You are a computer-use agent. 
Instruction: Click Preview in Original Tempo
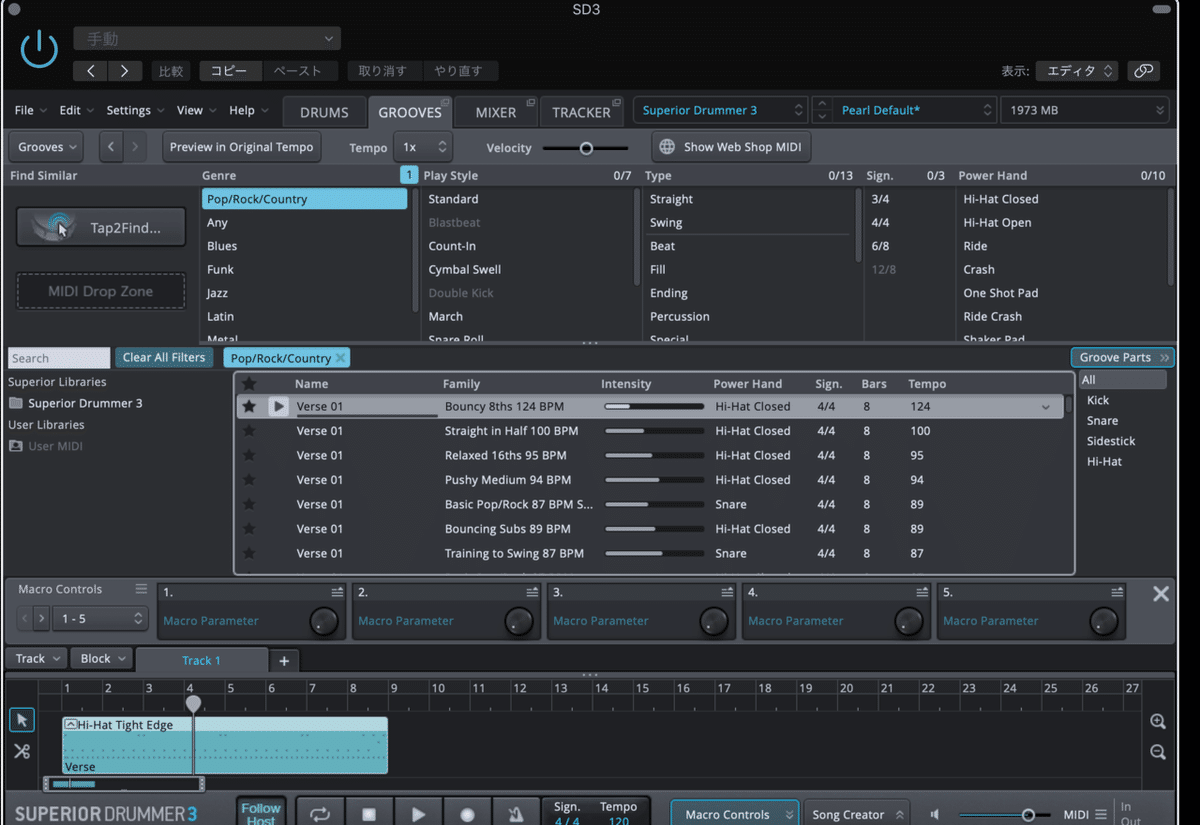(241, 146)
